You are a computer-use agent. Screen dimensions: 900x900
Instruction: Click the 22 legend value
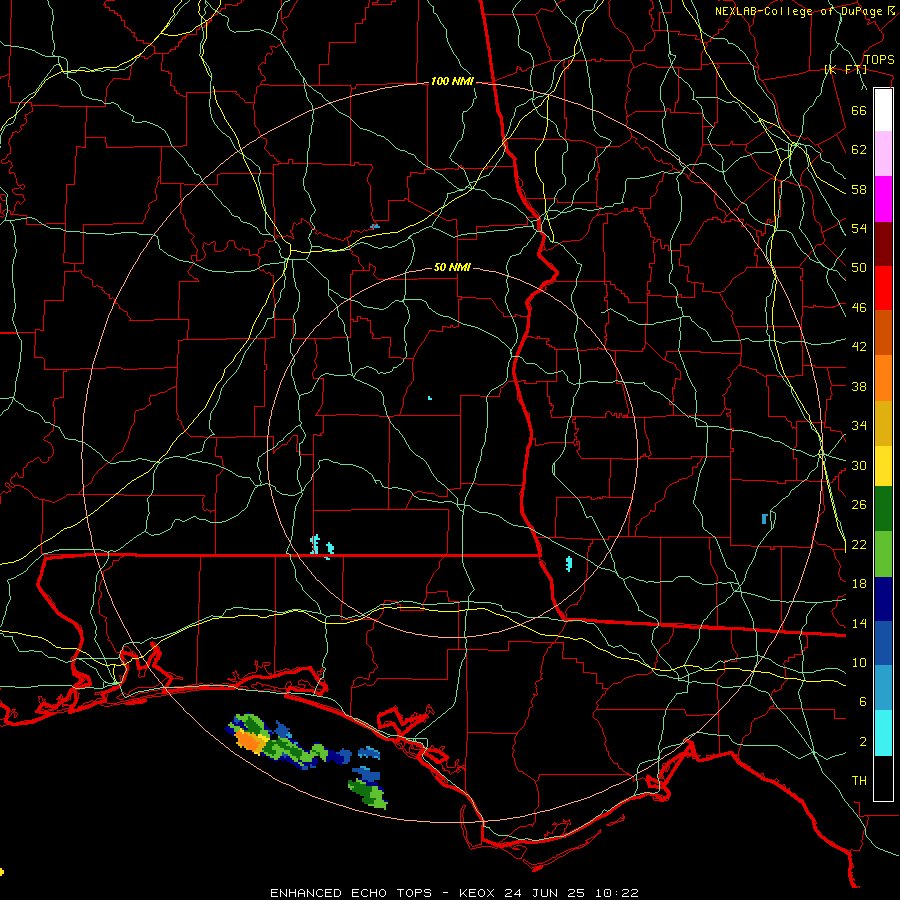[859, 545]
